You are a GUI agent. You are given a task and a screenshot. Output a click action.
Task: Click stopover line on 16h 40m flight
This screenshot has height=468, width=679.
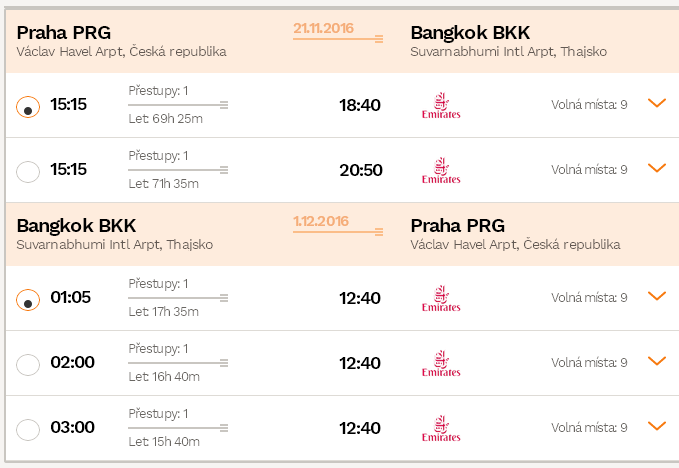(x=178, y=363)
